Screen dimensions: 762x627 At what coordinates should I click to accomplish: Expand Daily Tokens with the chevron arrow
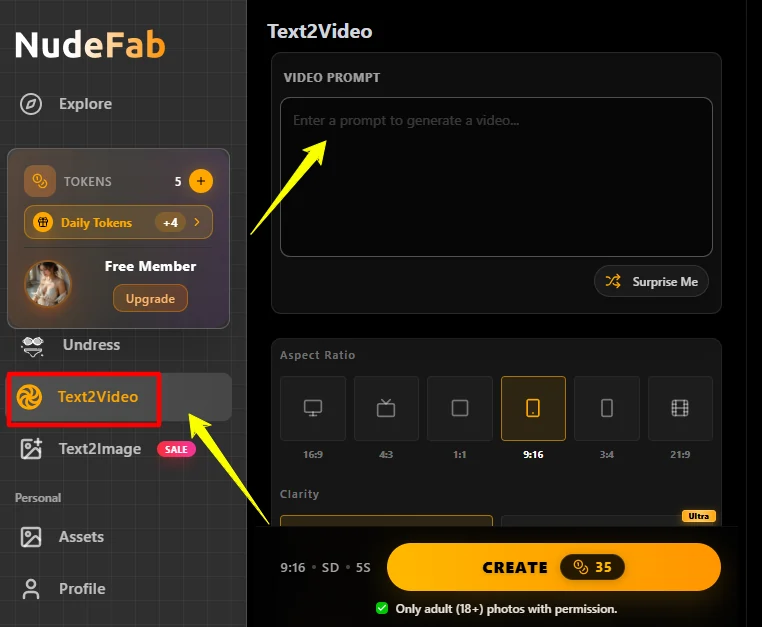pyautogui.click(x=197, y=222)
